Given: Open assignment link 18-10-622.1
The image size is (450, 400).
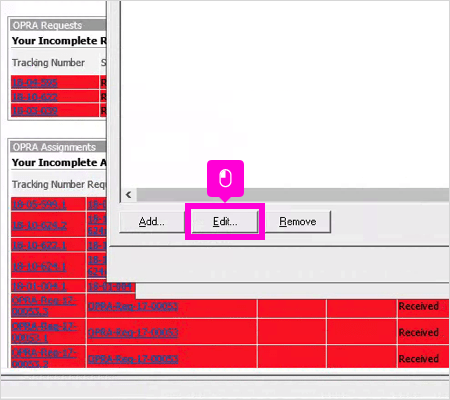Looking at the screenshot, I should [39, 245].
